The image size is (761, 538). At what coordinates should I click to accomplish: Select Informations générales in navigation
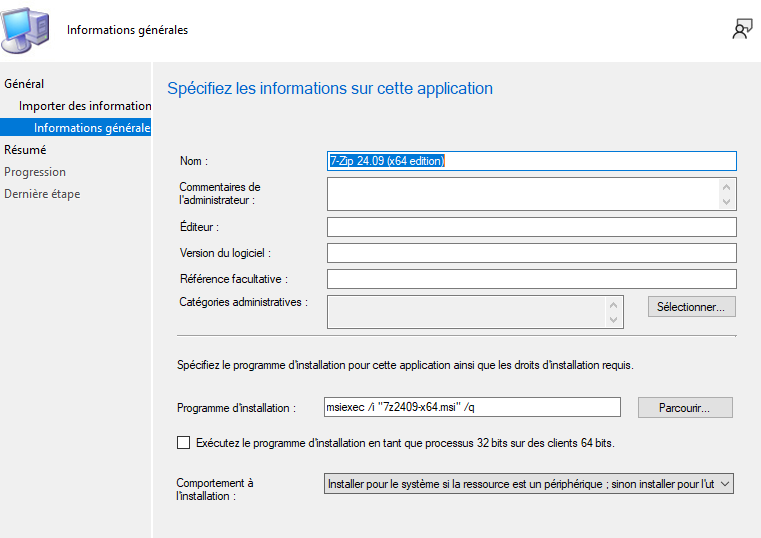[x=91, y=128]
